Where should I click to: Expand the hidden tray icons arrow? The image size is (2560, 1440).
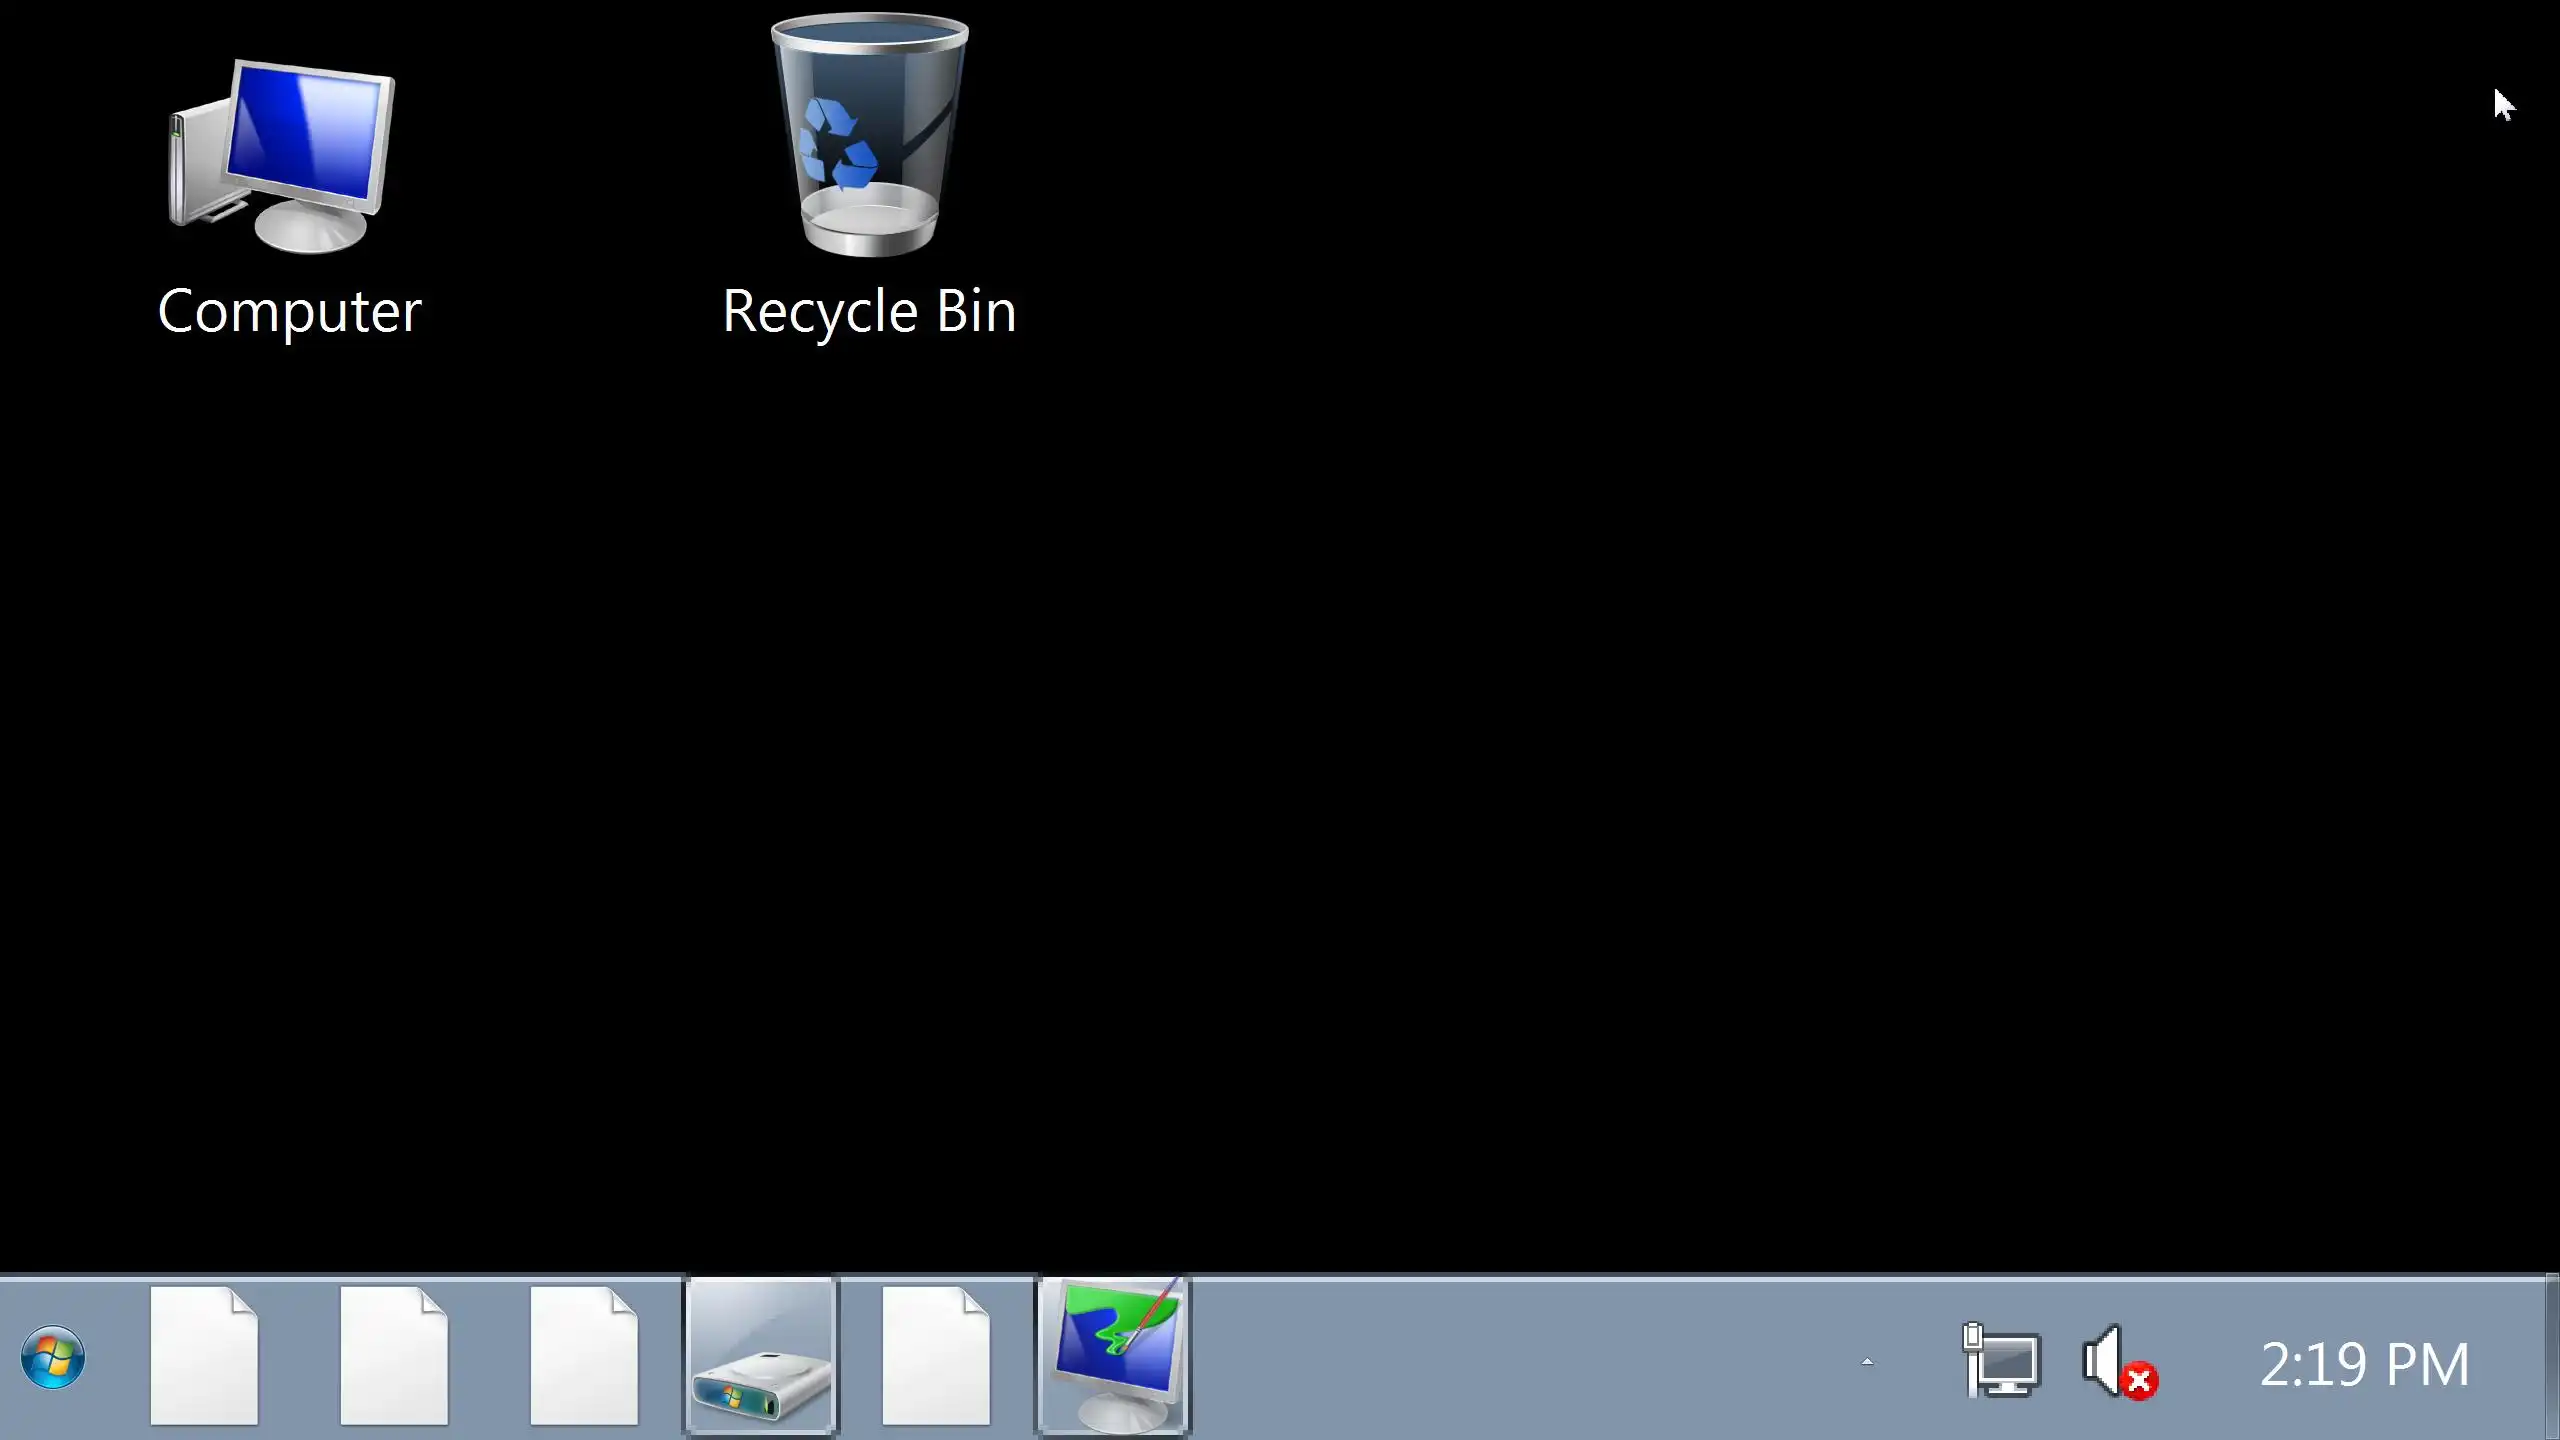(1867, 1362)
